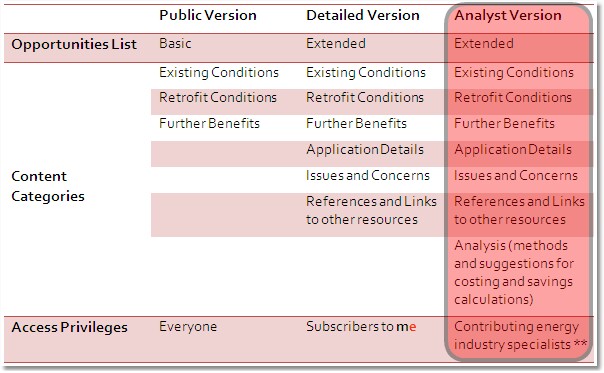The height and width of the screenshot is (373, 604).
Task: Click the Opportunities List row label
Action: 74,44
